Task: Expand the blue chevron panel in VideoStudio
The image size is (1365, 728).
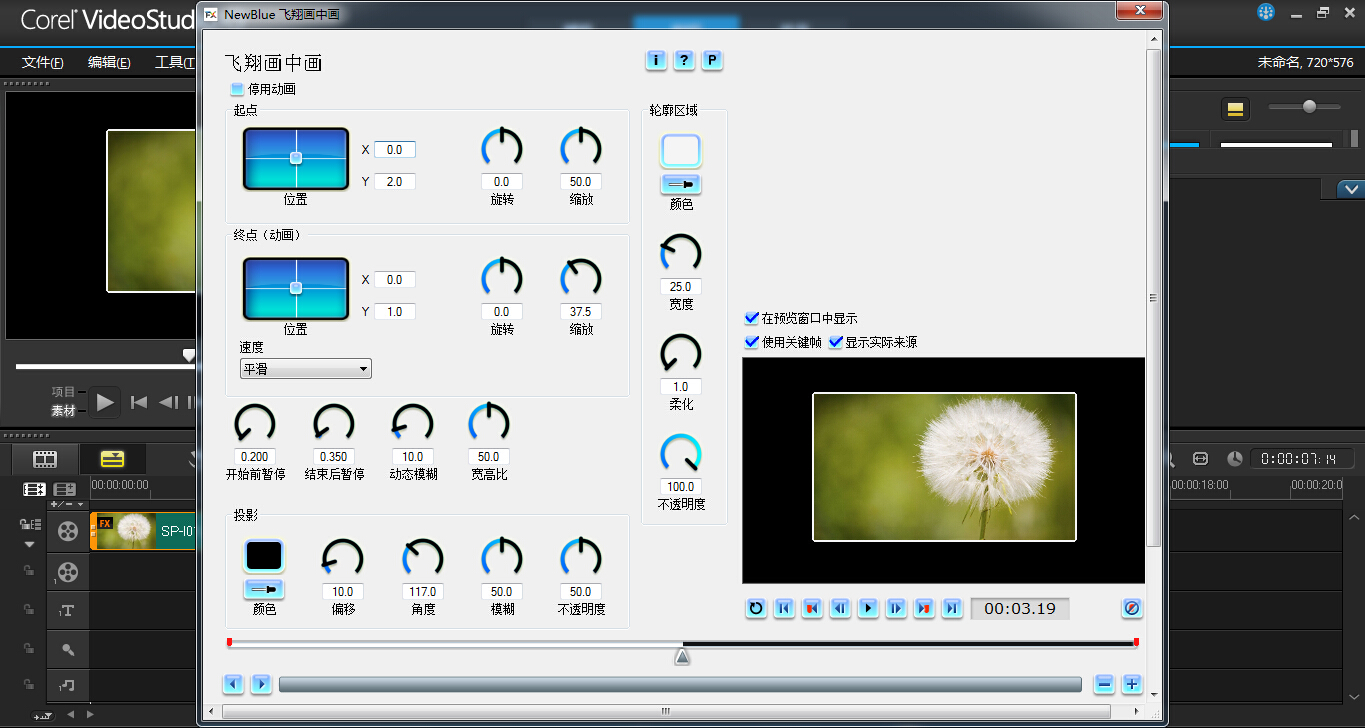Action: (x=1351, y=188)
